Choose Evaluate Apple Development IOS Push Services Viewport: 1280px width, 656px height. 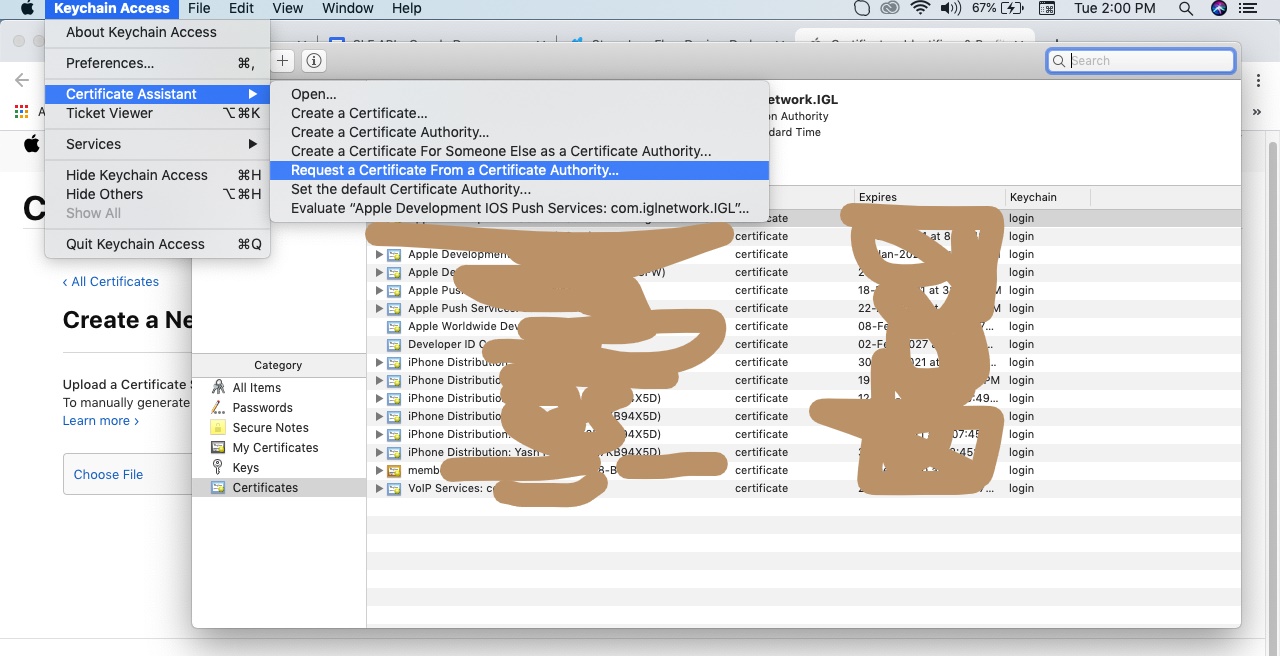click(x=519, y=208)
